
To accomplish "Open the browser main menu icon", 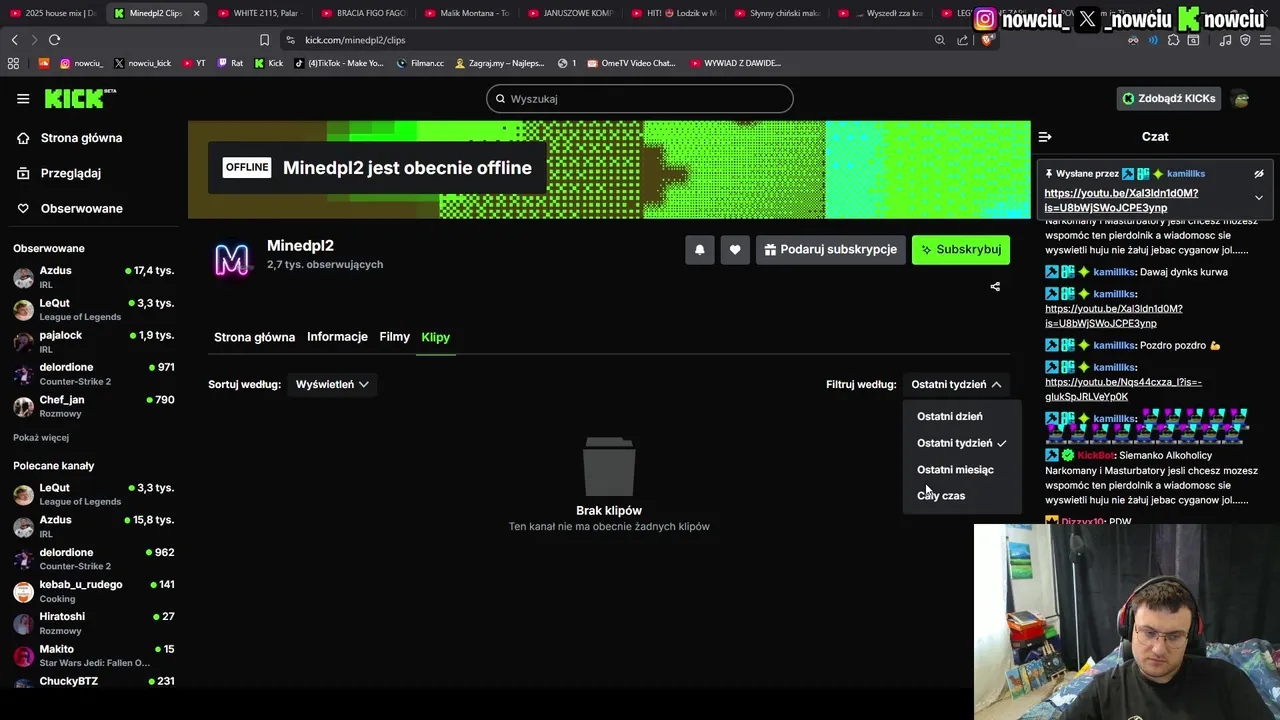I will pos(1265,40).
